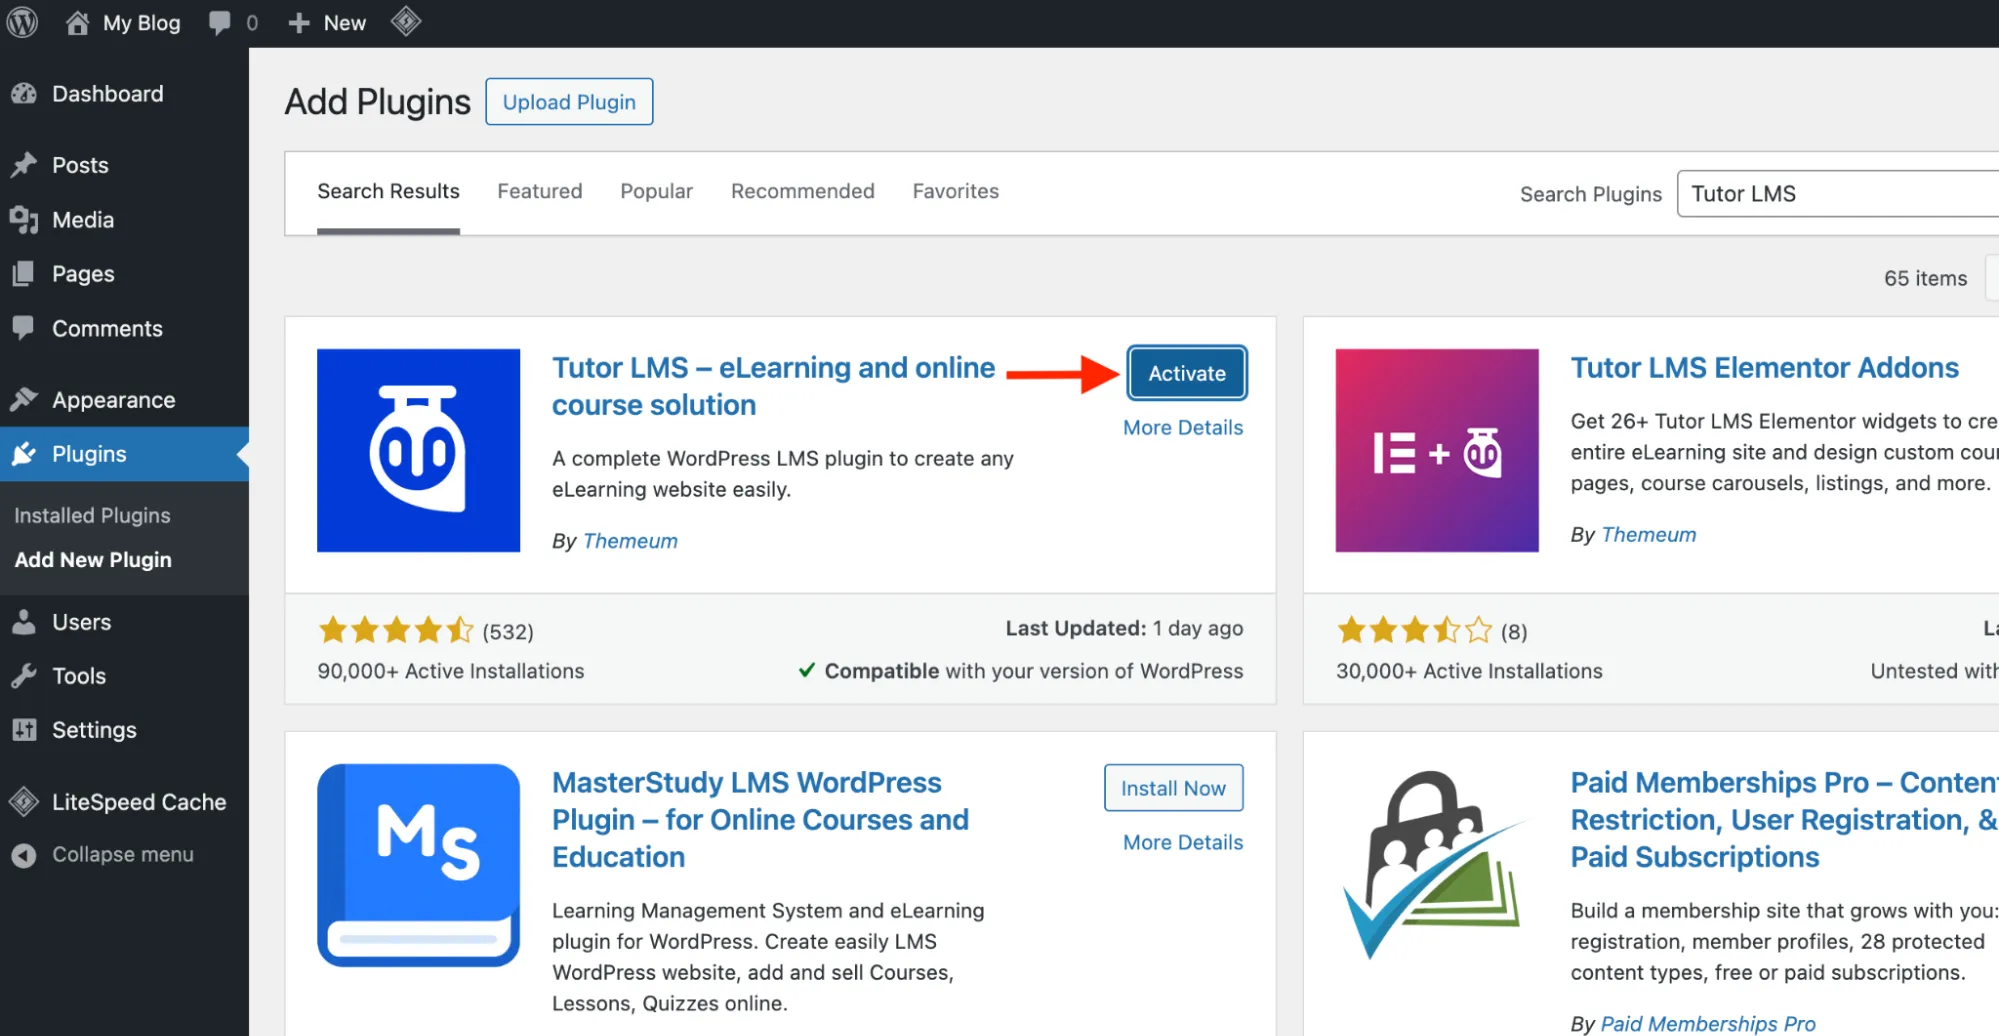
Task: Click the Posts pushpin icon
Action: point(24,165)
